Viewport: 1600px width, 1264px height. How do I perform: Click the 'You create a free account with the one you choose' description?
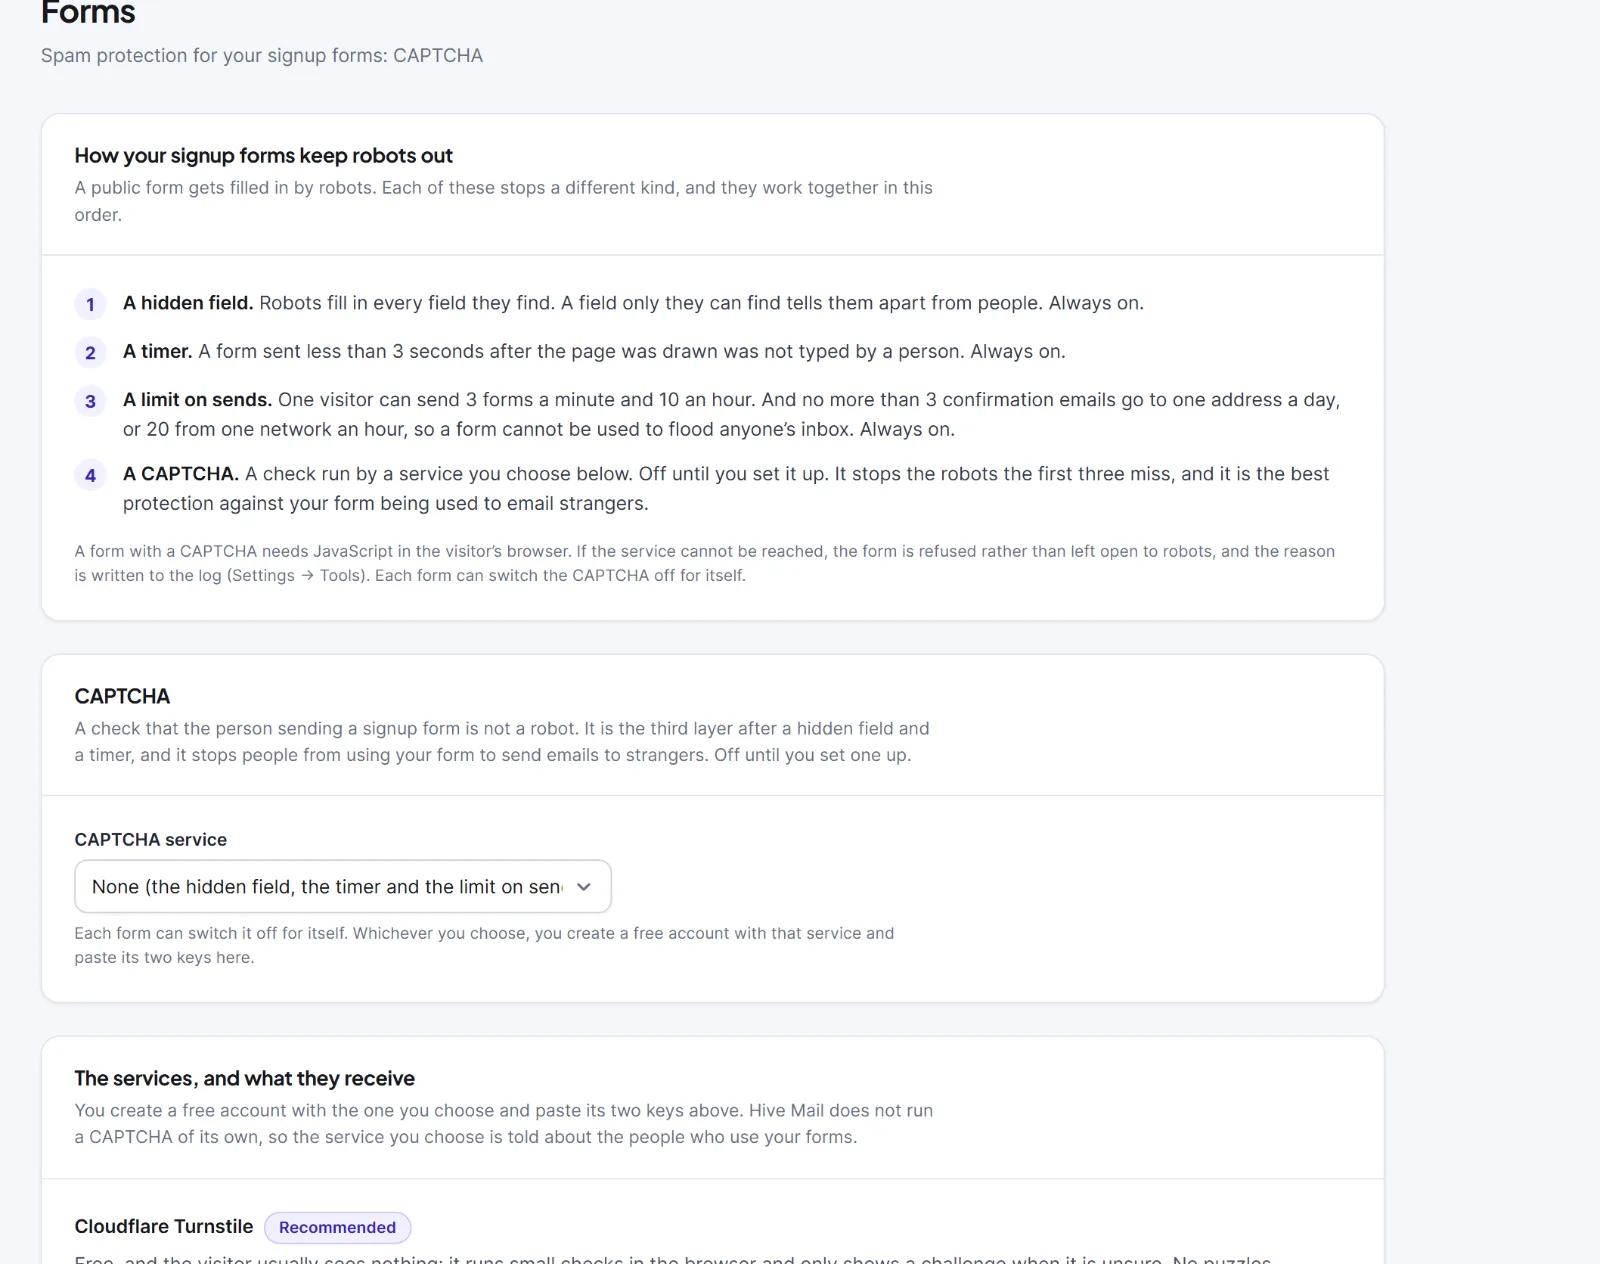coord(504,1123)
